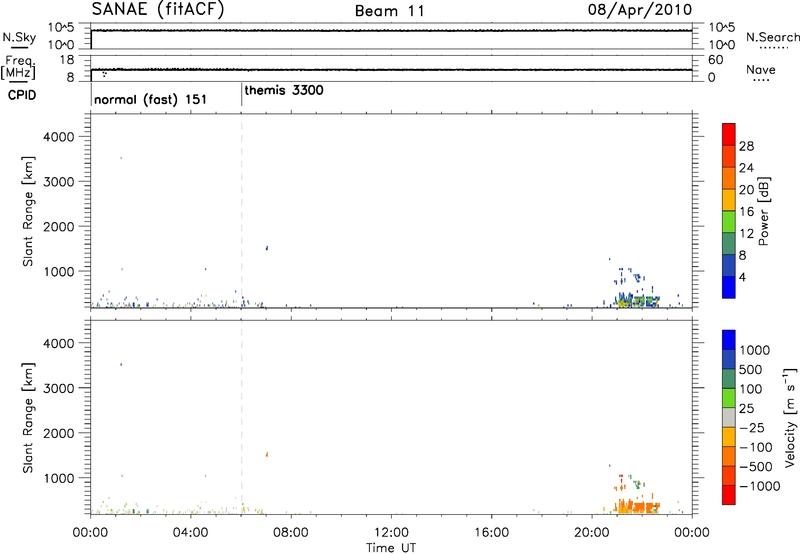Select the 18 tick on the Freq. axis
The height and width of the screenshot is (554, 800).
pos(67,60)
